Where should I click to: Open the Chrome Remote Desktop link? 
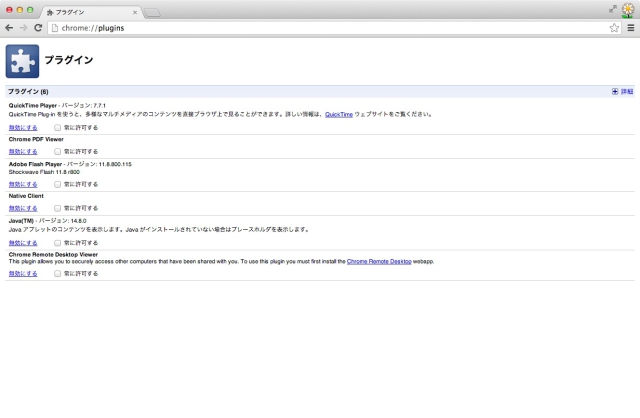(x=379, y=261)
